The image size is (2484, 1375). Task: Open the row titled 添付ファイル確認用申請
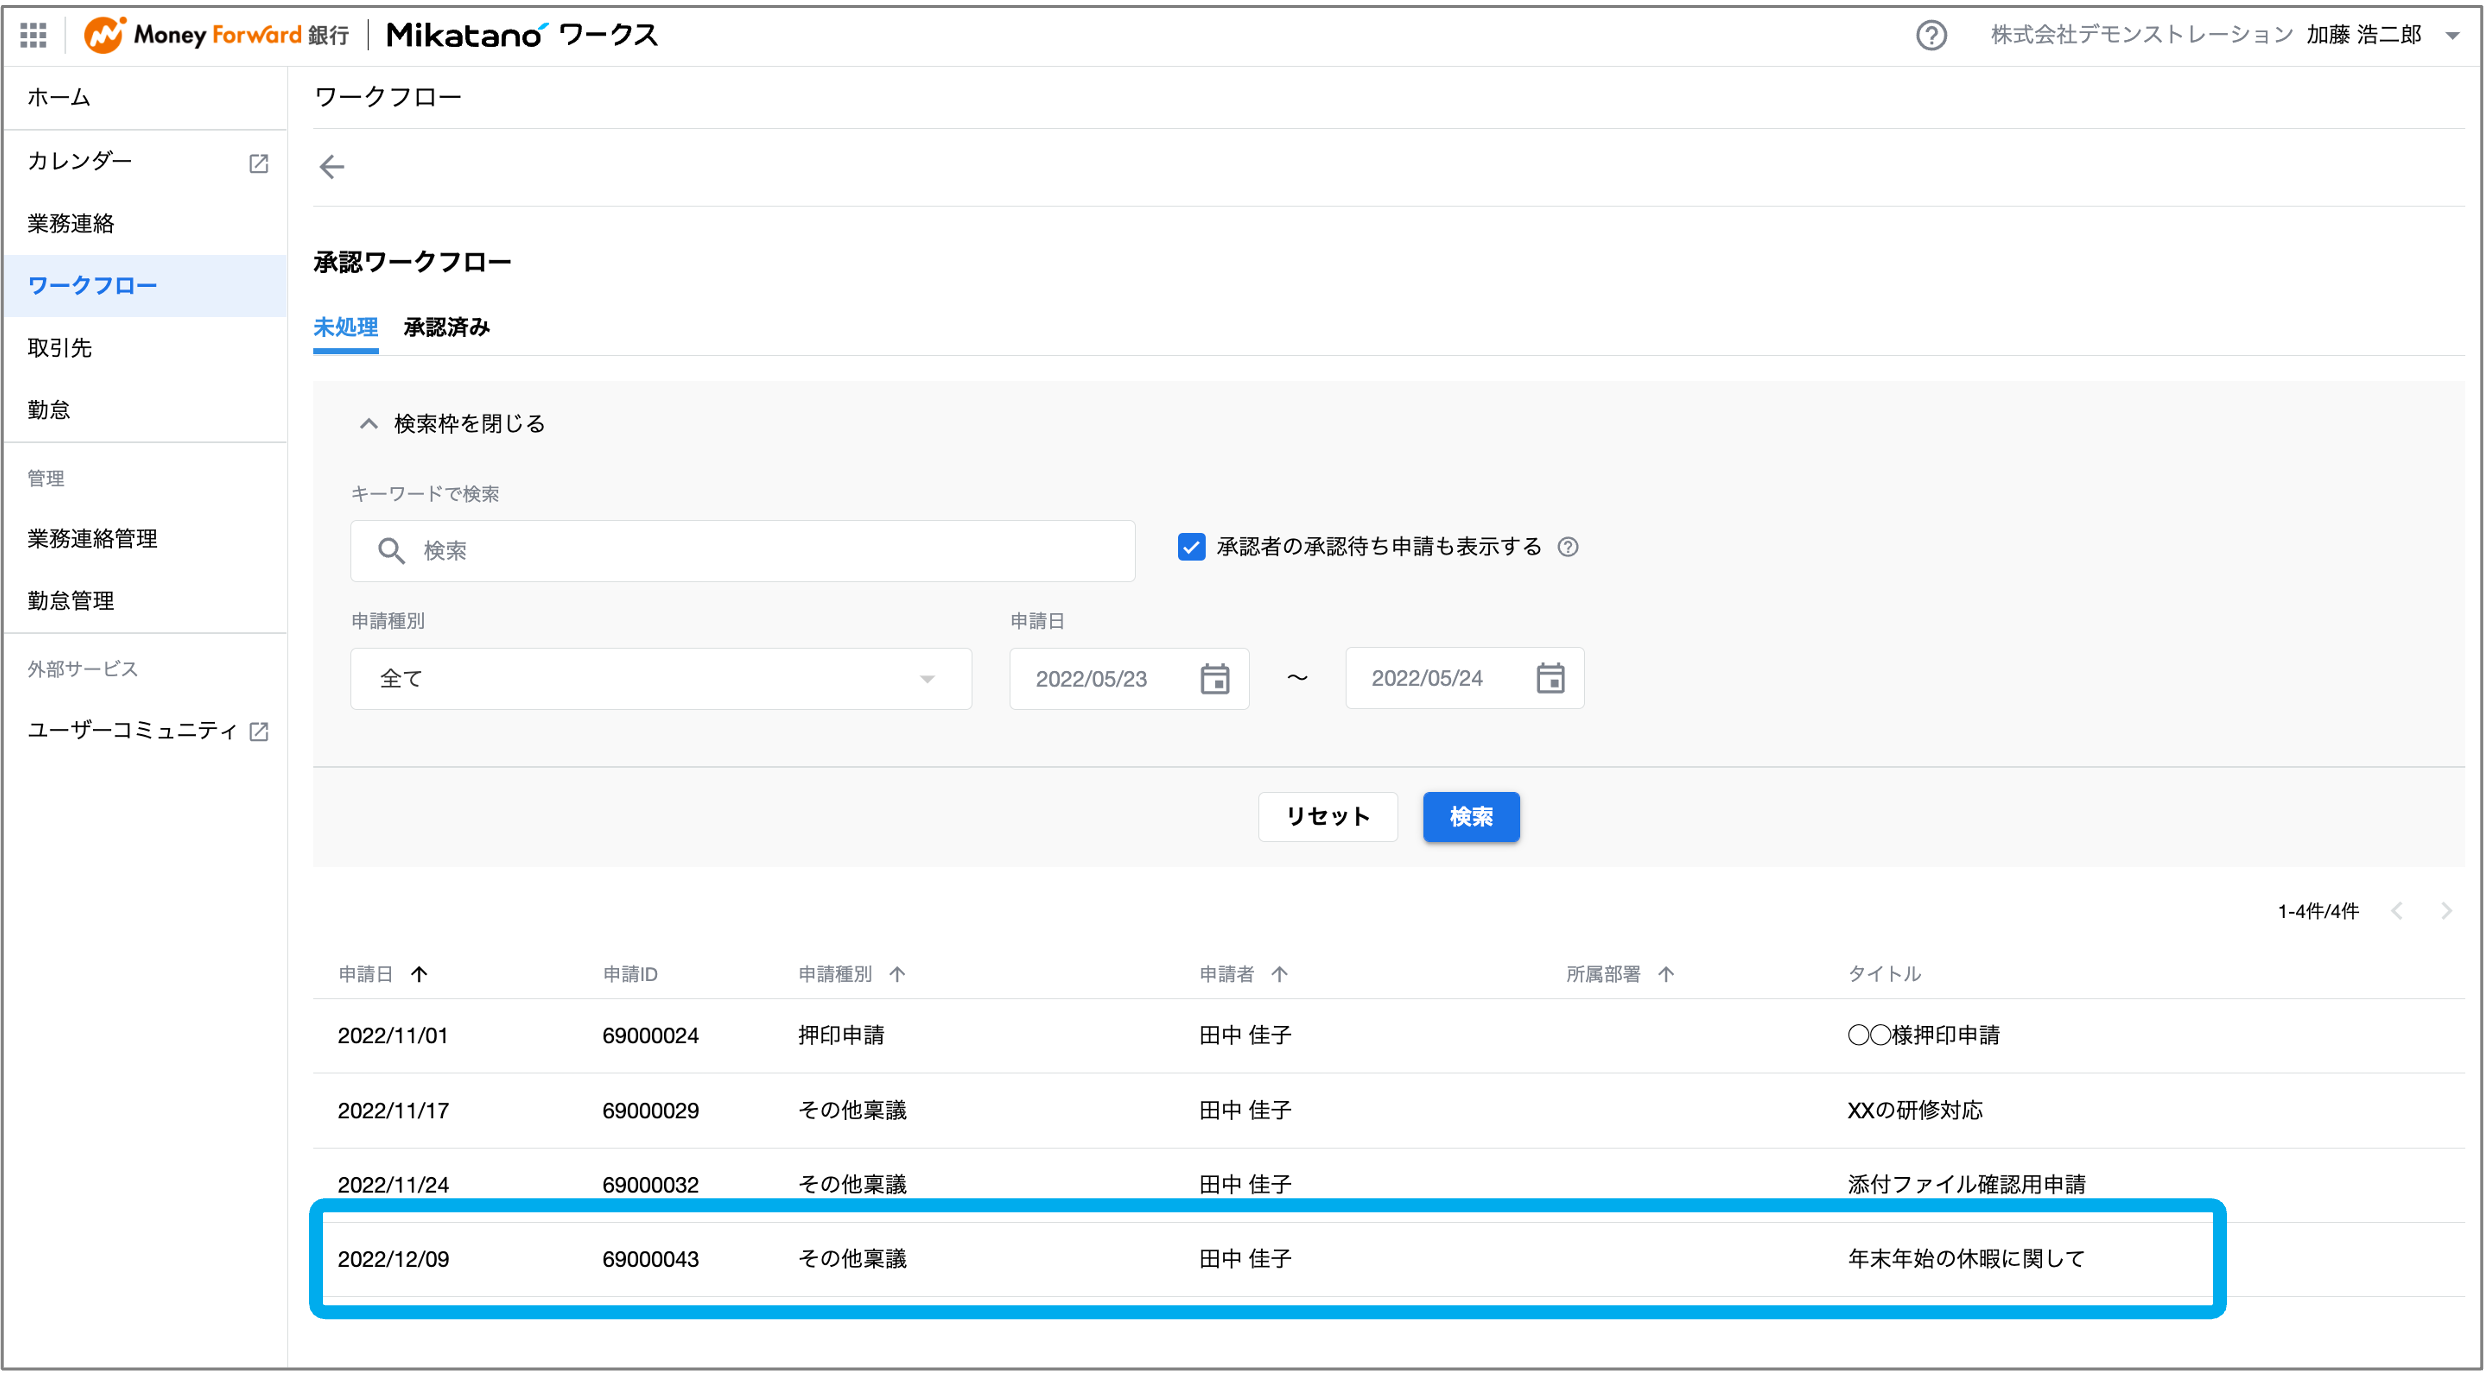1388,1185
